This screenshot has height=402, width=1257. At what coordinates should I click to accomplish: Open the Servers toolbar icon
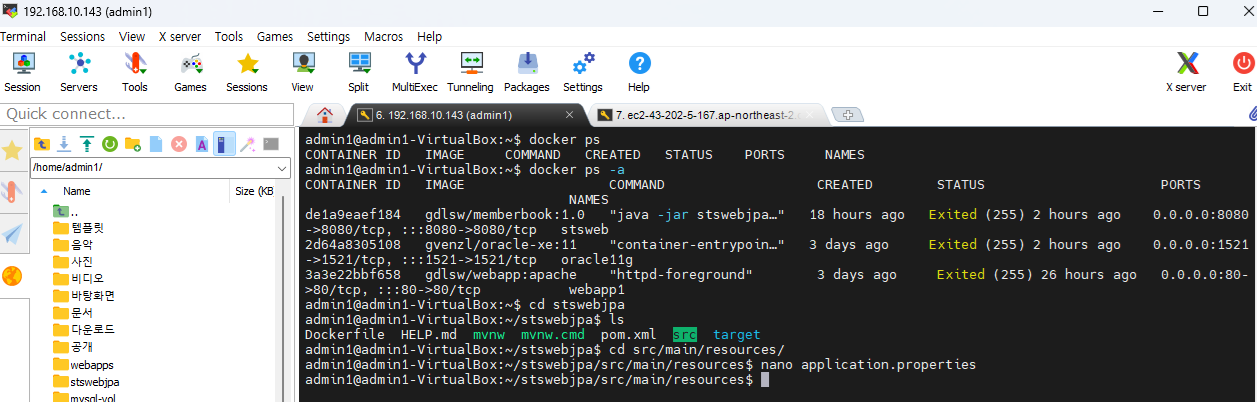(x=78, y=72)
